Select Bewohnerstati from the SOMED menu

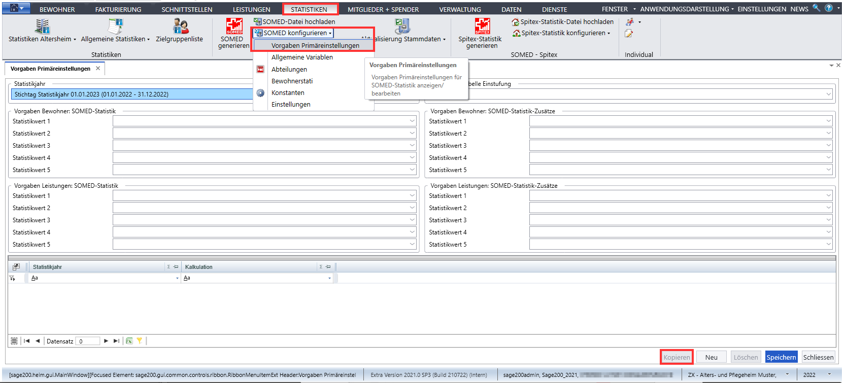314,81
